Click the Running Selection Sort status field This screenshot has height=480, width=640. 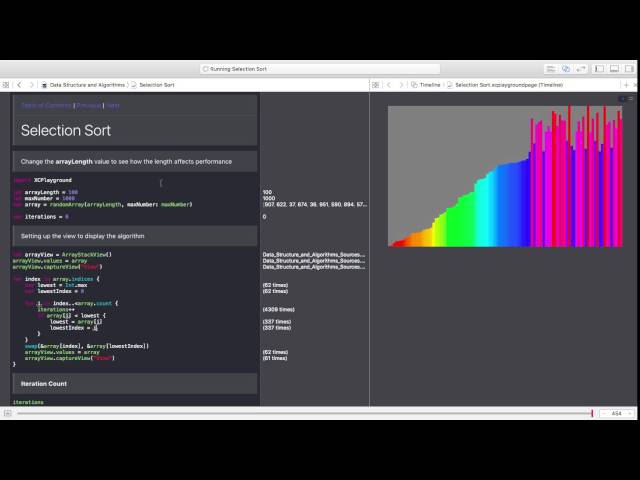(320, 69)
